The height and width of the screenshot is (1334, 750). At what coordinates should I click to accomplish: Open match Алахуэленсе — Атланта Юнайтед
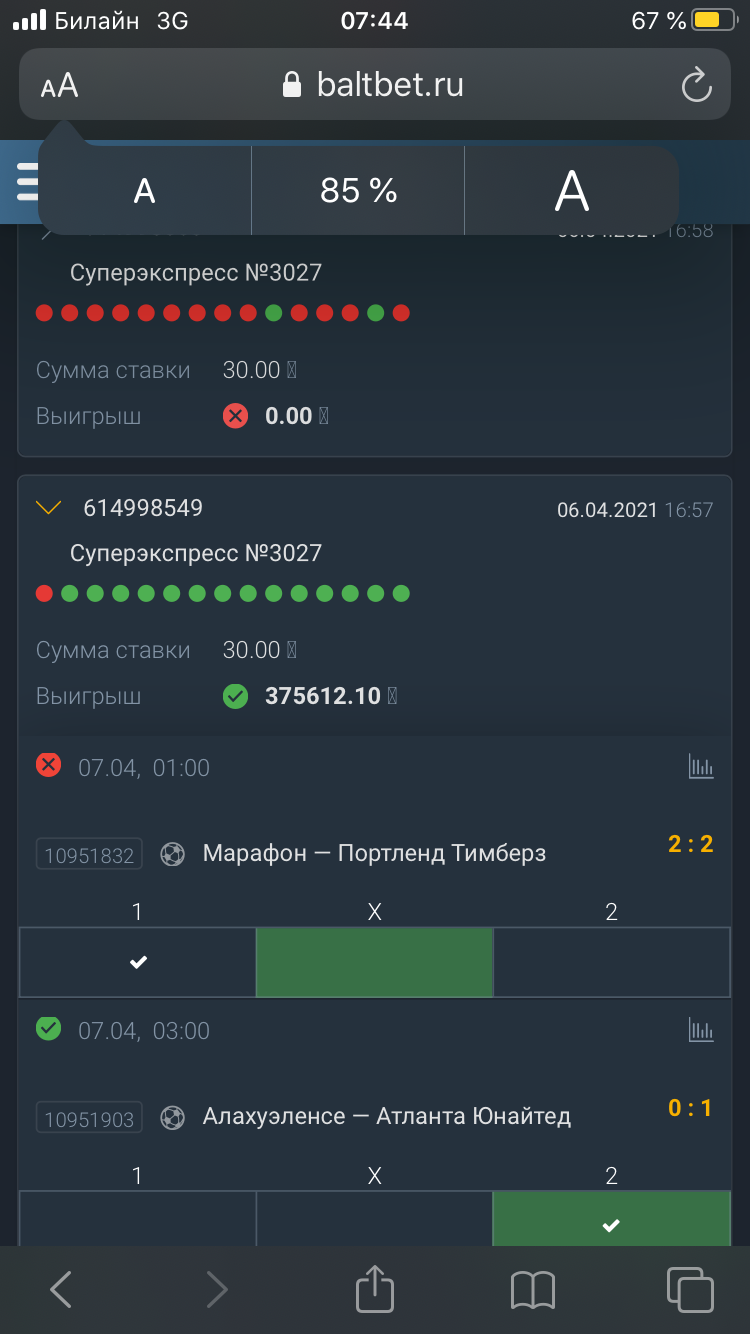pos(387,1116)
